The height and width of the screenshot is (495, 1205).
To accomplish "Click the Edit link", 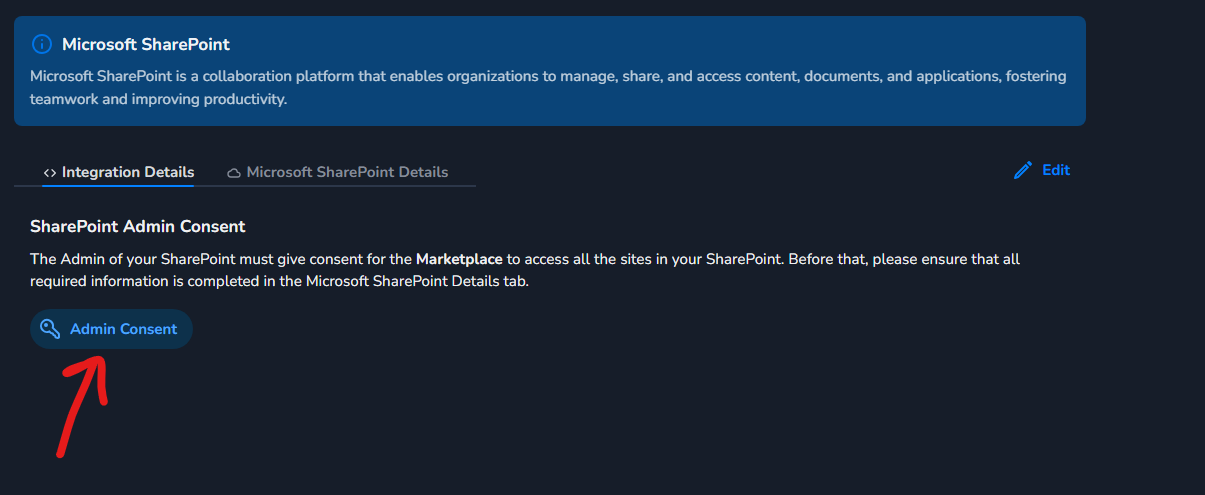I will click(x=1055, y=170).
